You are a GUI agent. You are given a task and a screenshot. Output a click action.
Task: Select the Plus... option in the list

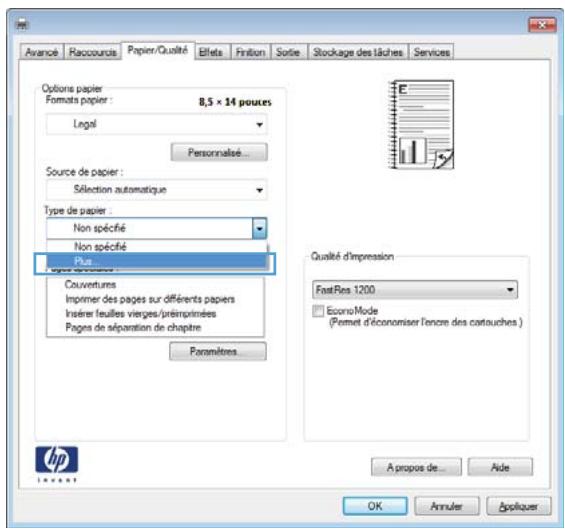point(156,260)
